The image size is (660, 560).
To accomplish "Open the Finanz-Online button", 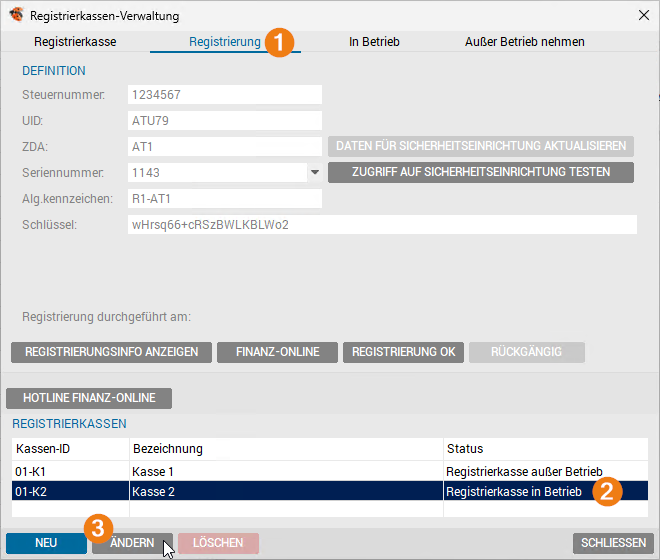I will [278, 352].
